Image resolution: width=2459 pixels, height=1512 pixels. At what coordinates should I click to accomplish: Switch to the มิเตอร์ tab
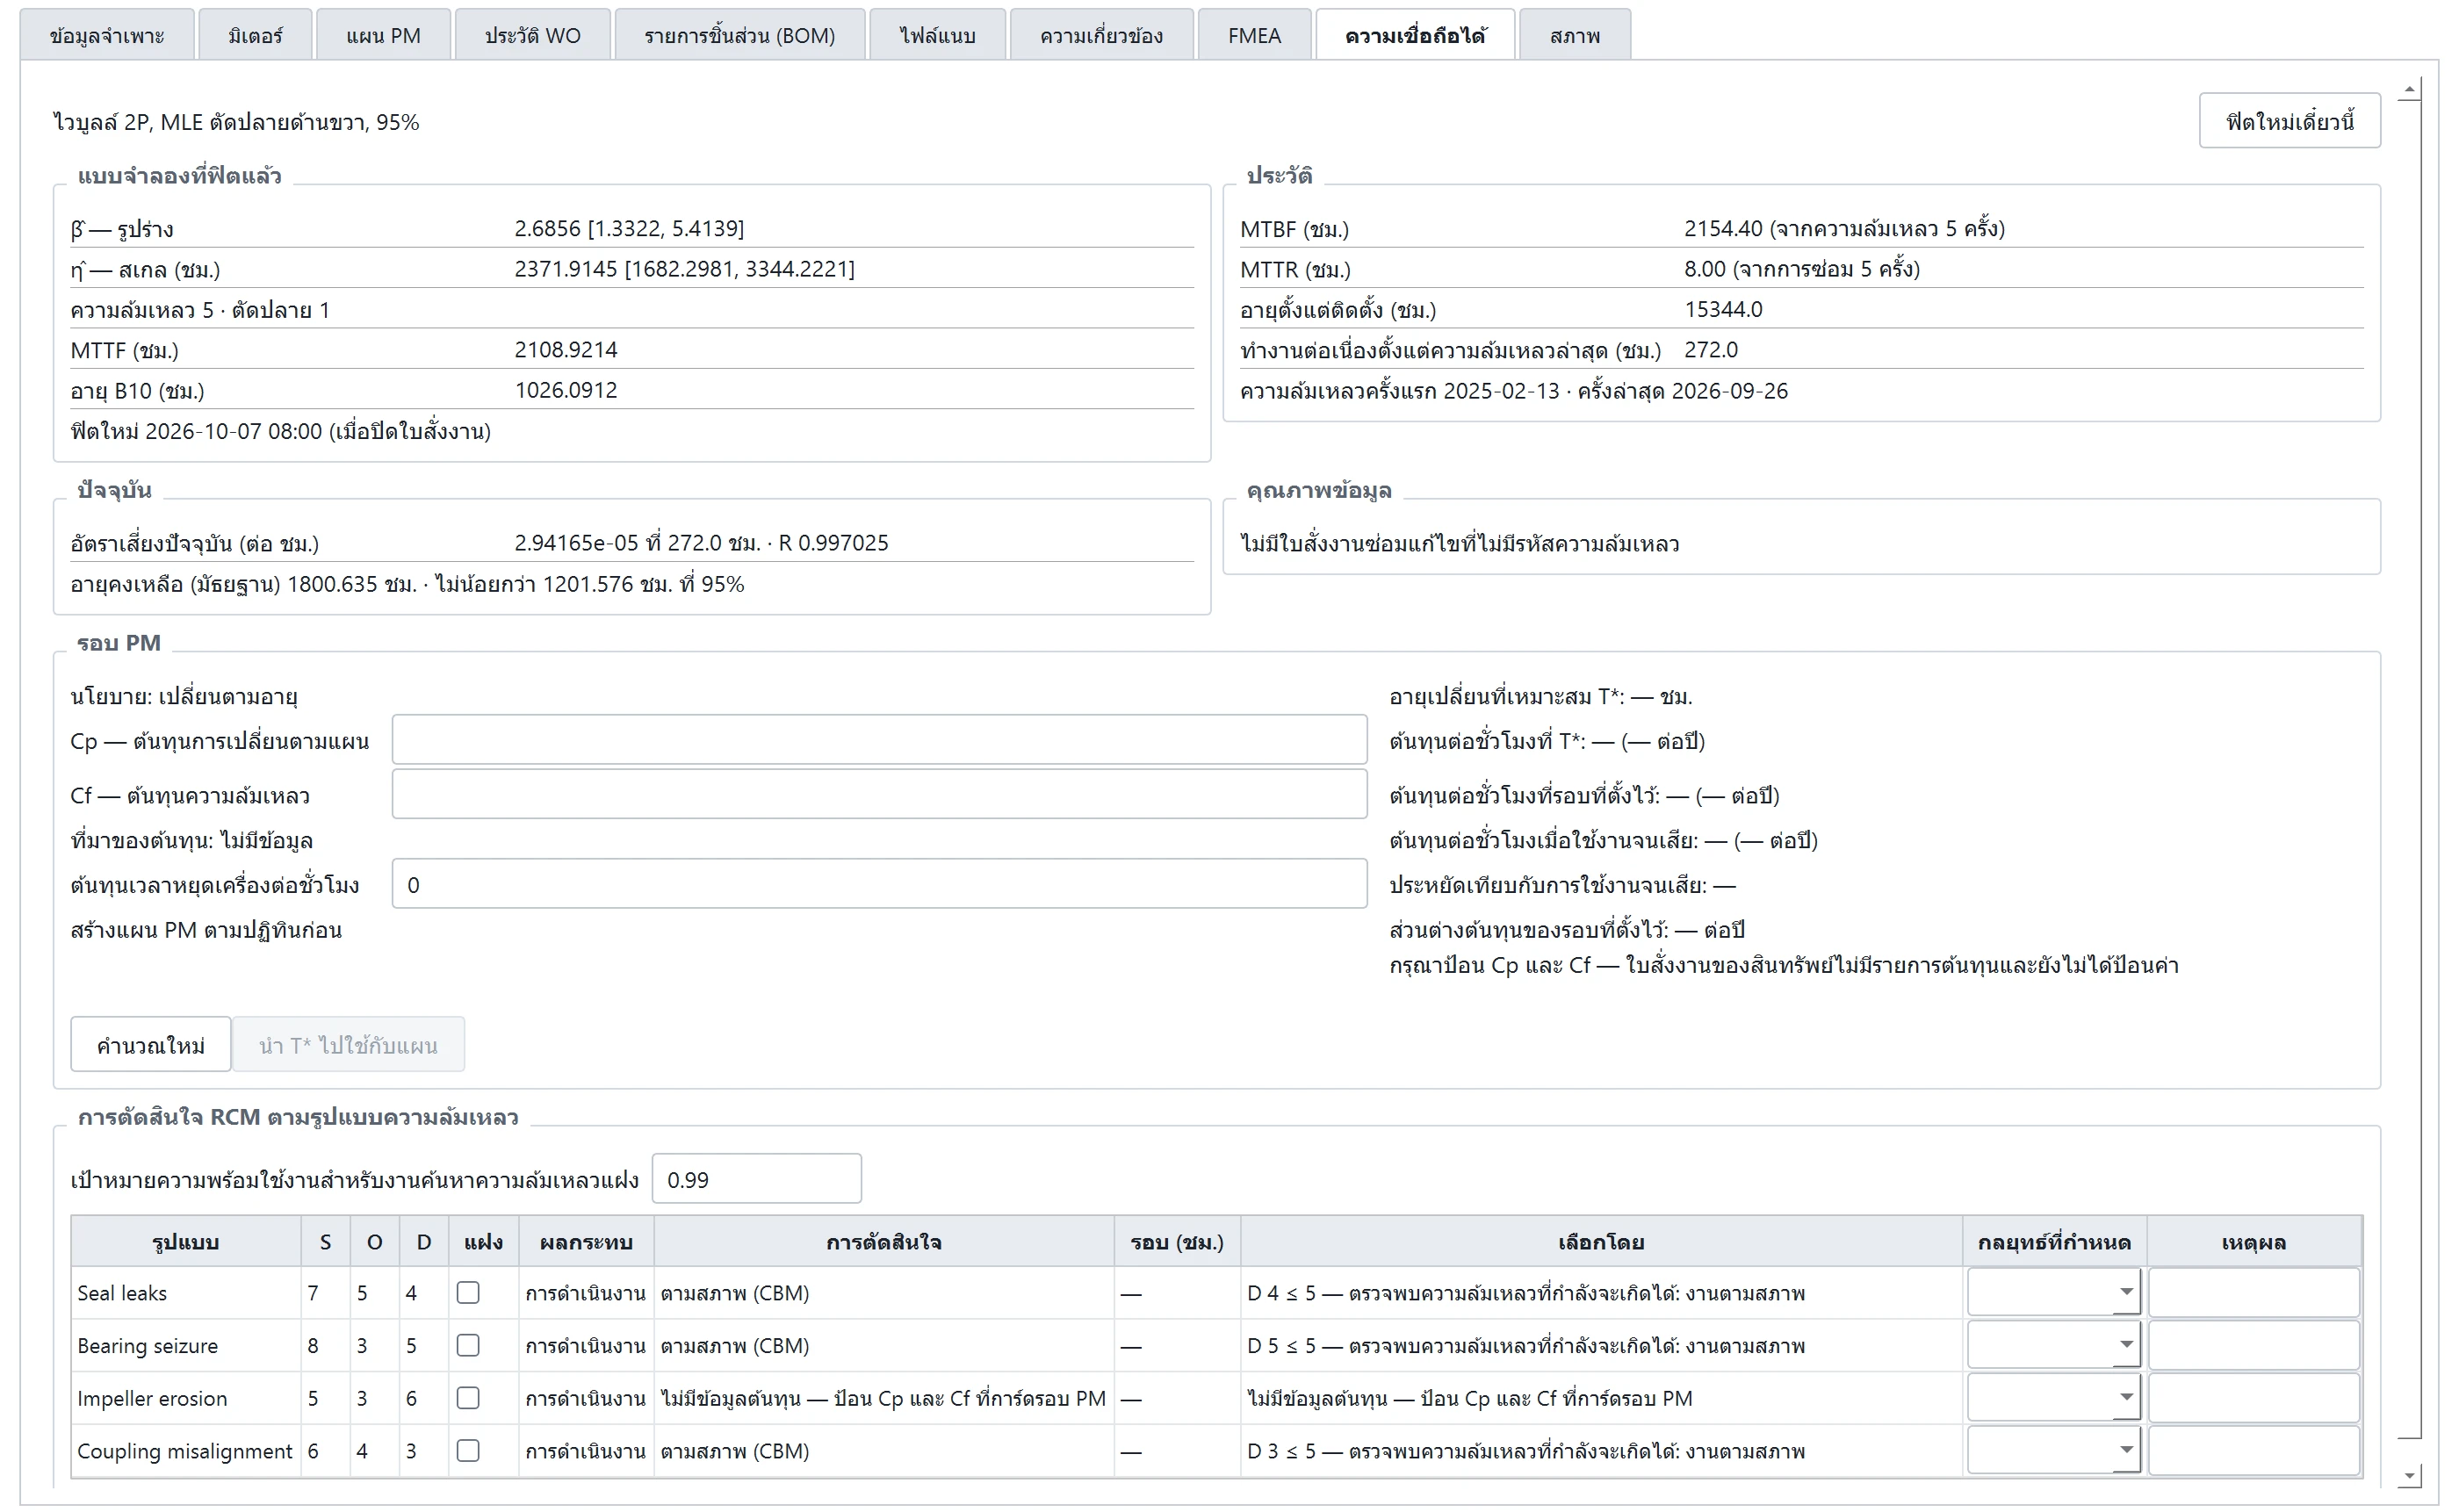tap(255, 35)
